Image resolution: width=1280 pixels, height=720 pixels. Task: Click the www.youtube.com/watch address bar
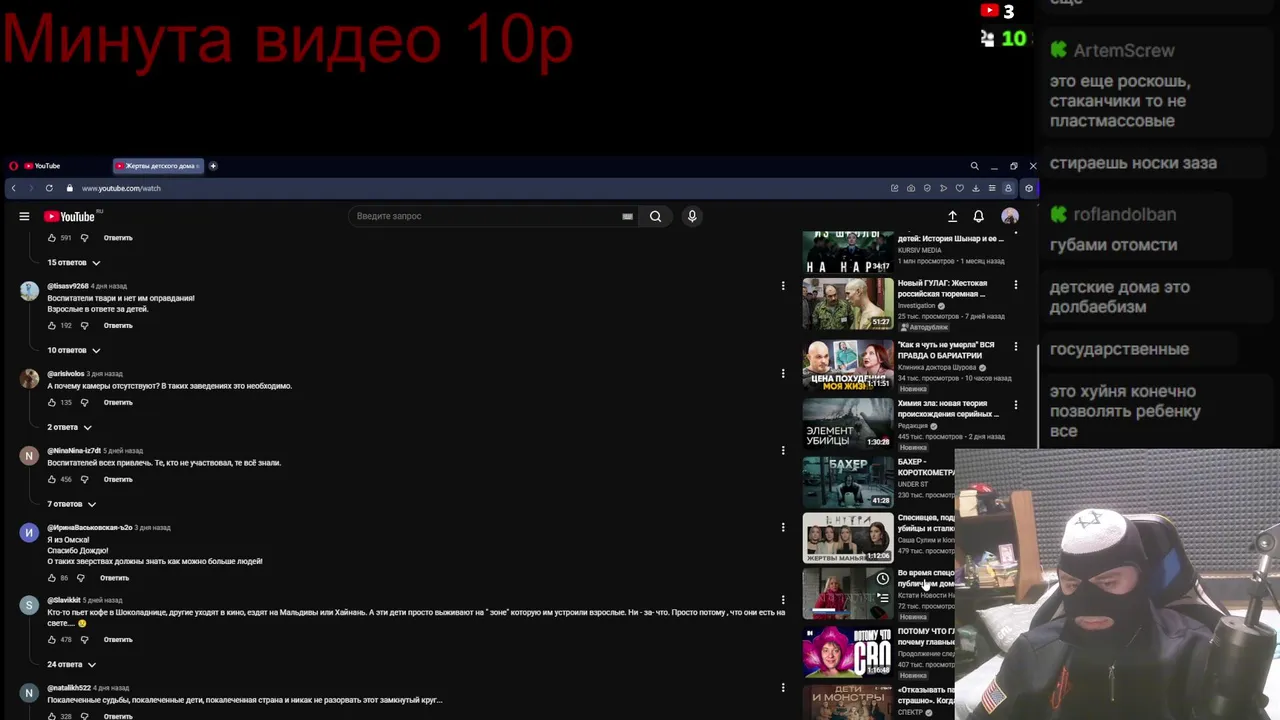coord(121,188)
